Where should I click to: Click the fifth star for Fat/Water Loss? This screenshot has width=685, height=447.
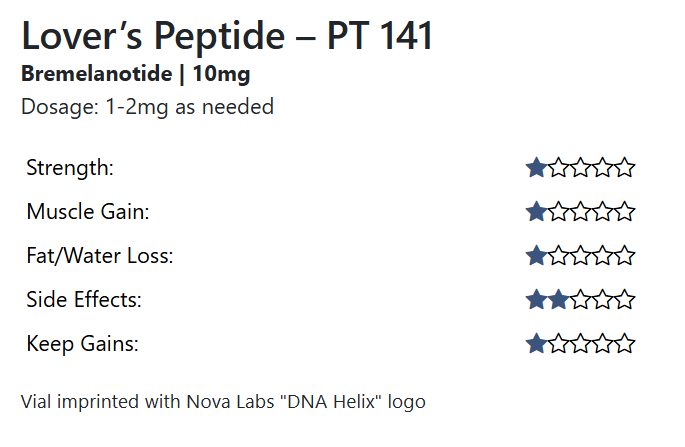625,256
